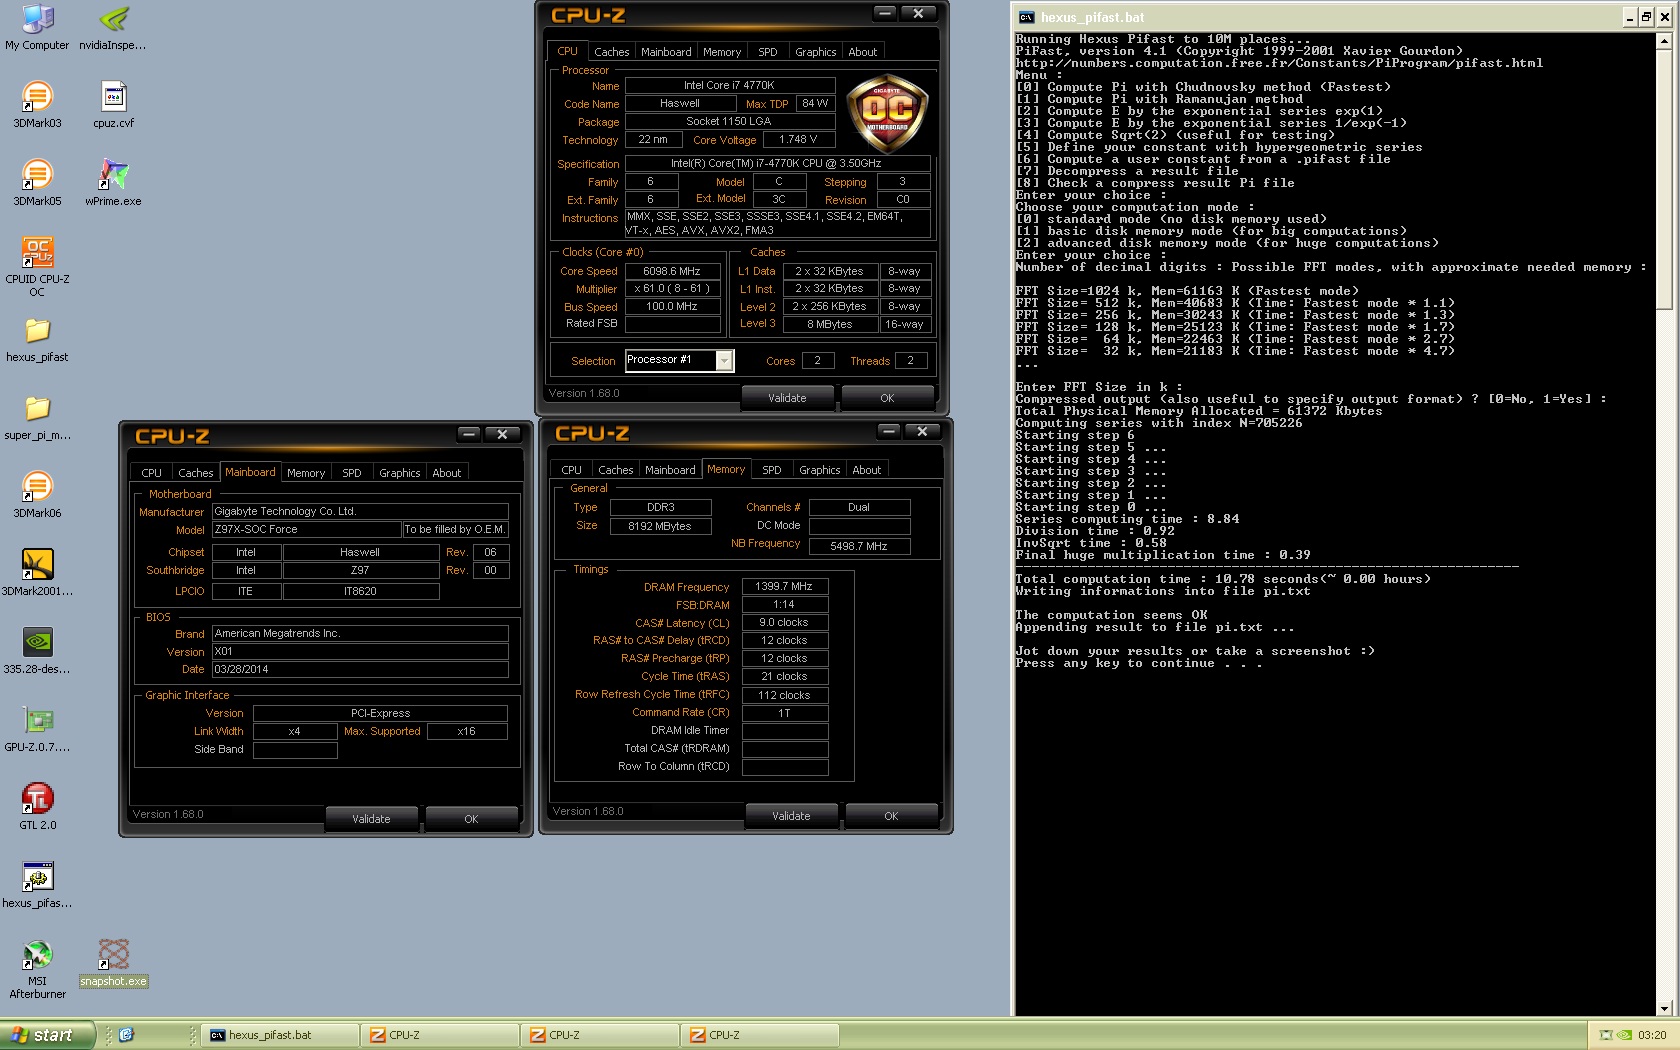Click the NVIDIA tray icon in system tray

tap(1626, 1035)
